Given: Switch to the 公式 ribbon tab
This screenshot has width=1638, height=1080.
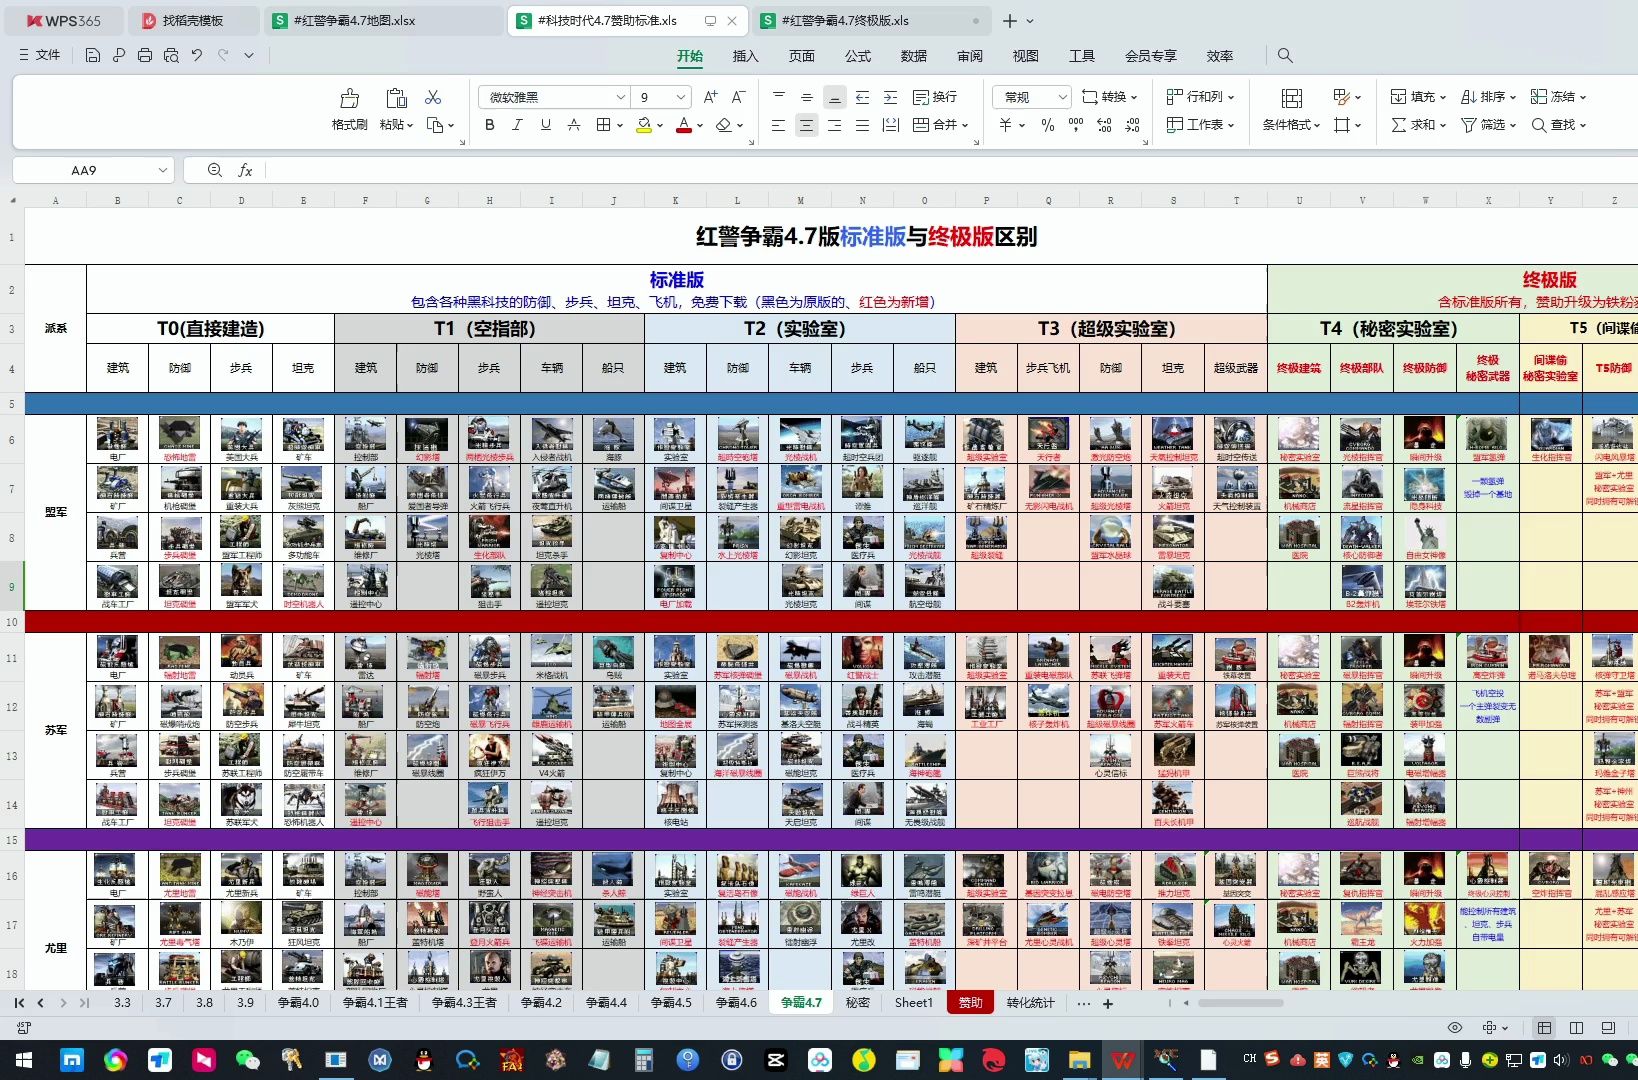Looking at the screenshot, I should pos(857,56).
